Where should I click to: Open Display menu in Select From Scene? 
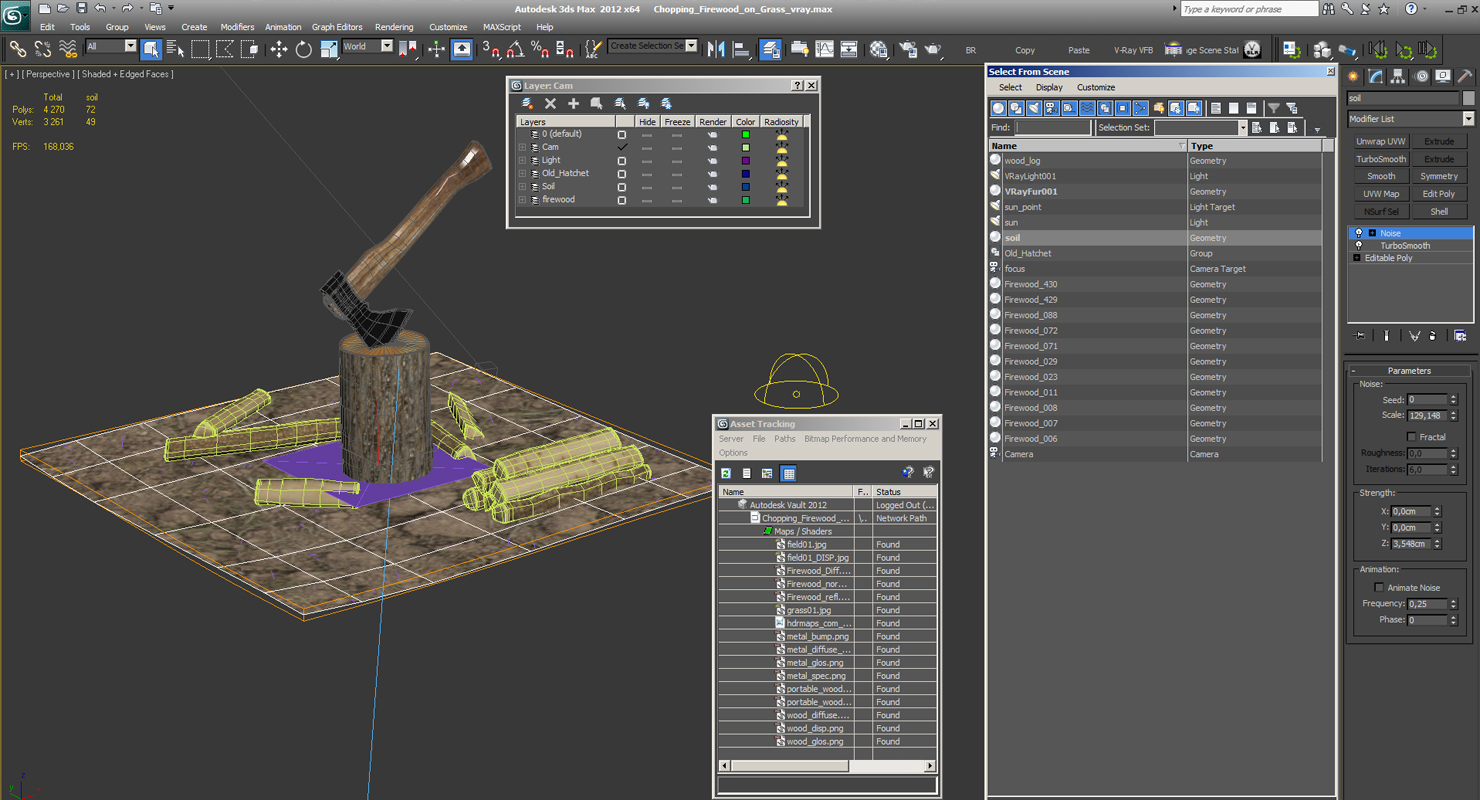(x=1049, y=87)
